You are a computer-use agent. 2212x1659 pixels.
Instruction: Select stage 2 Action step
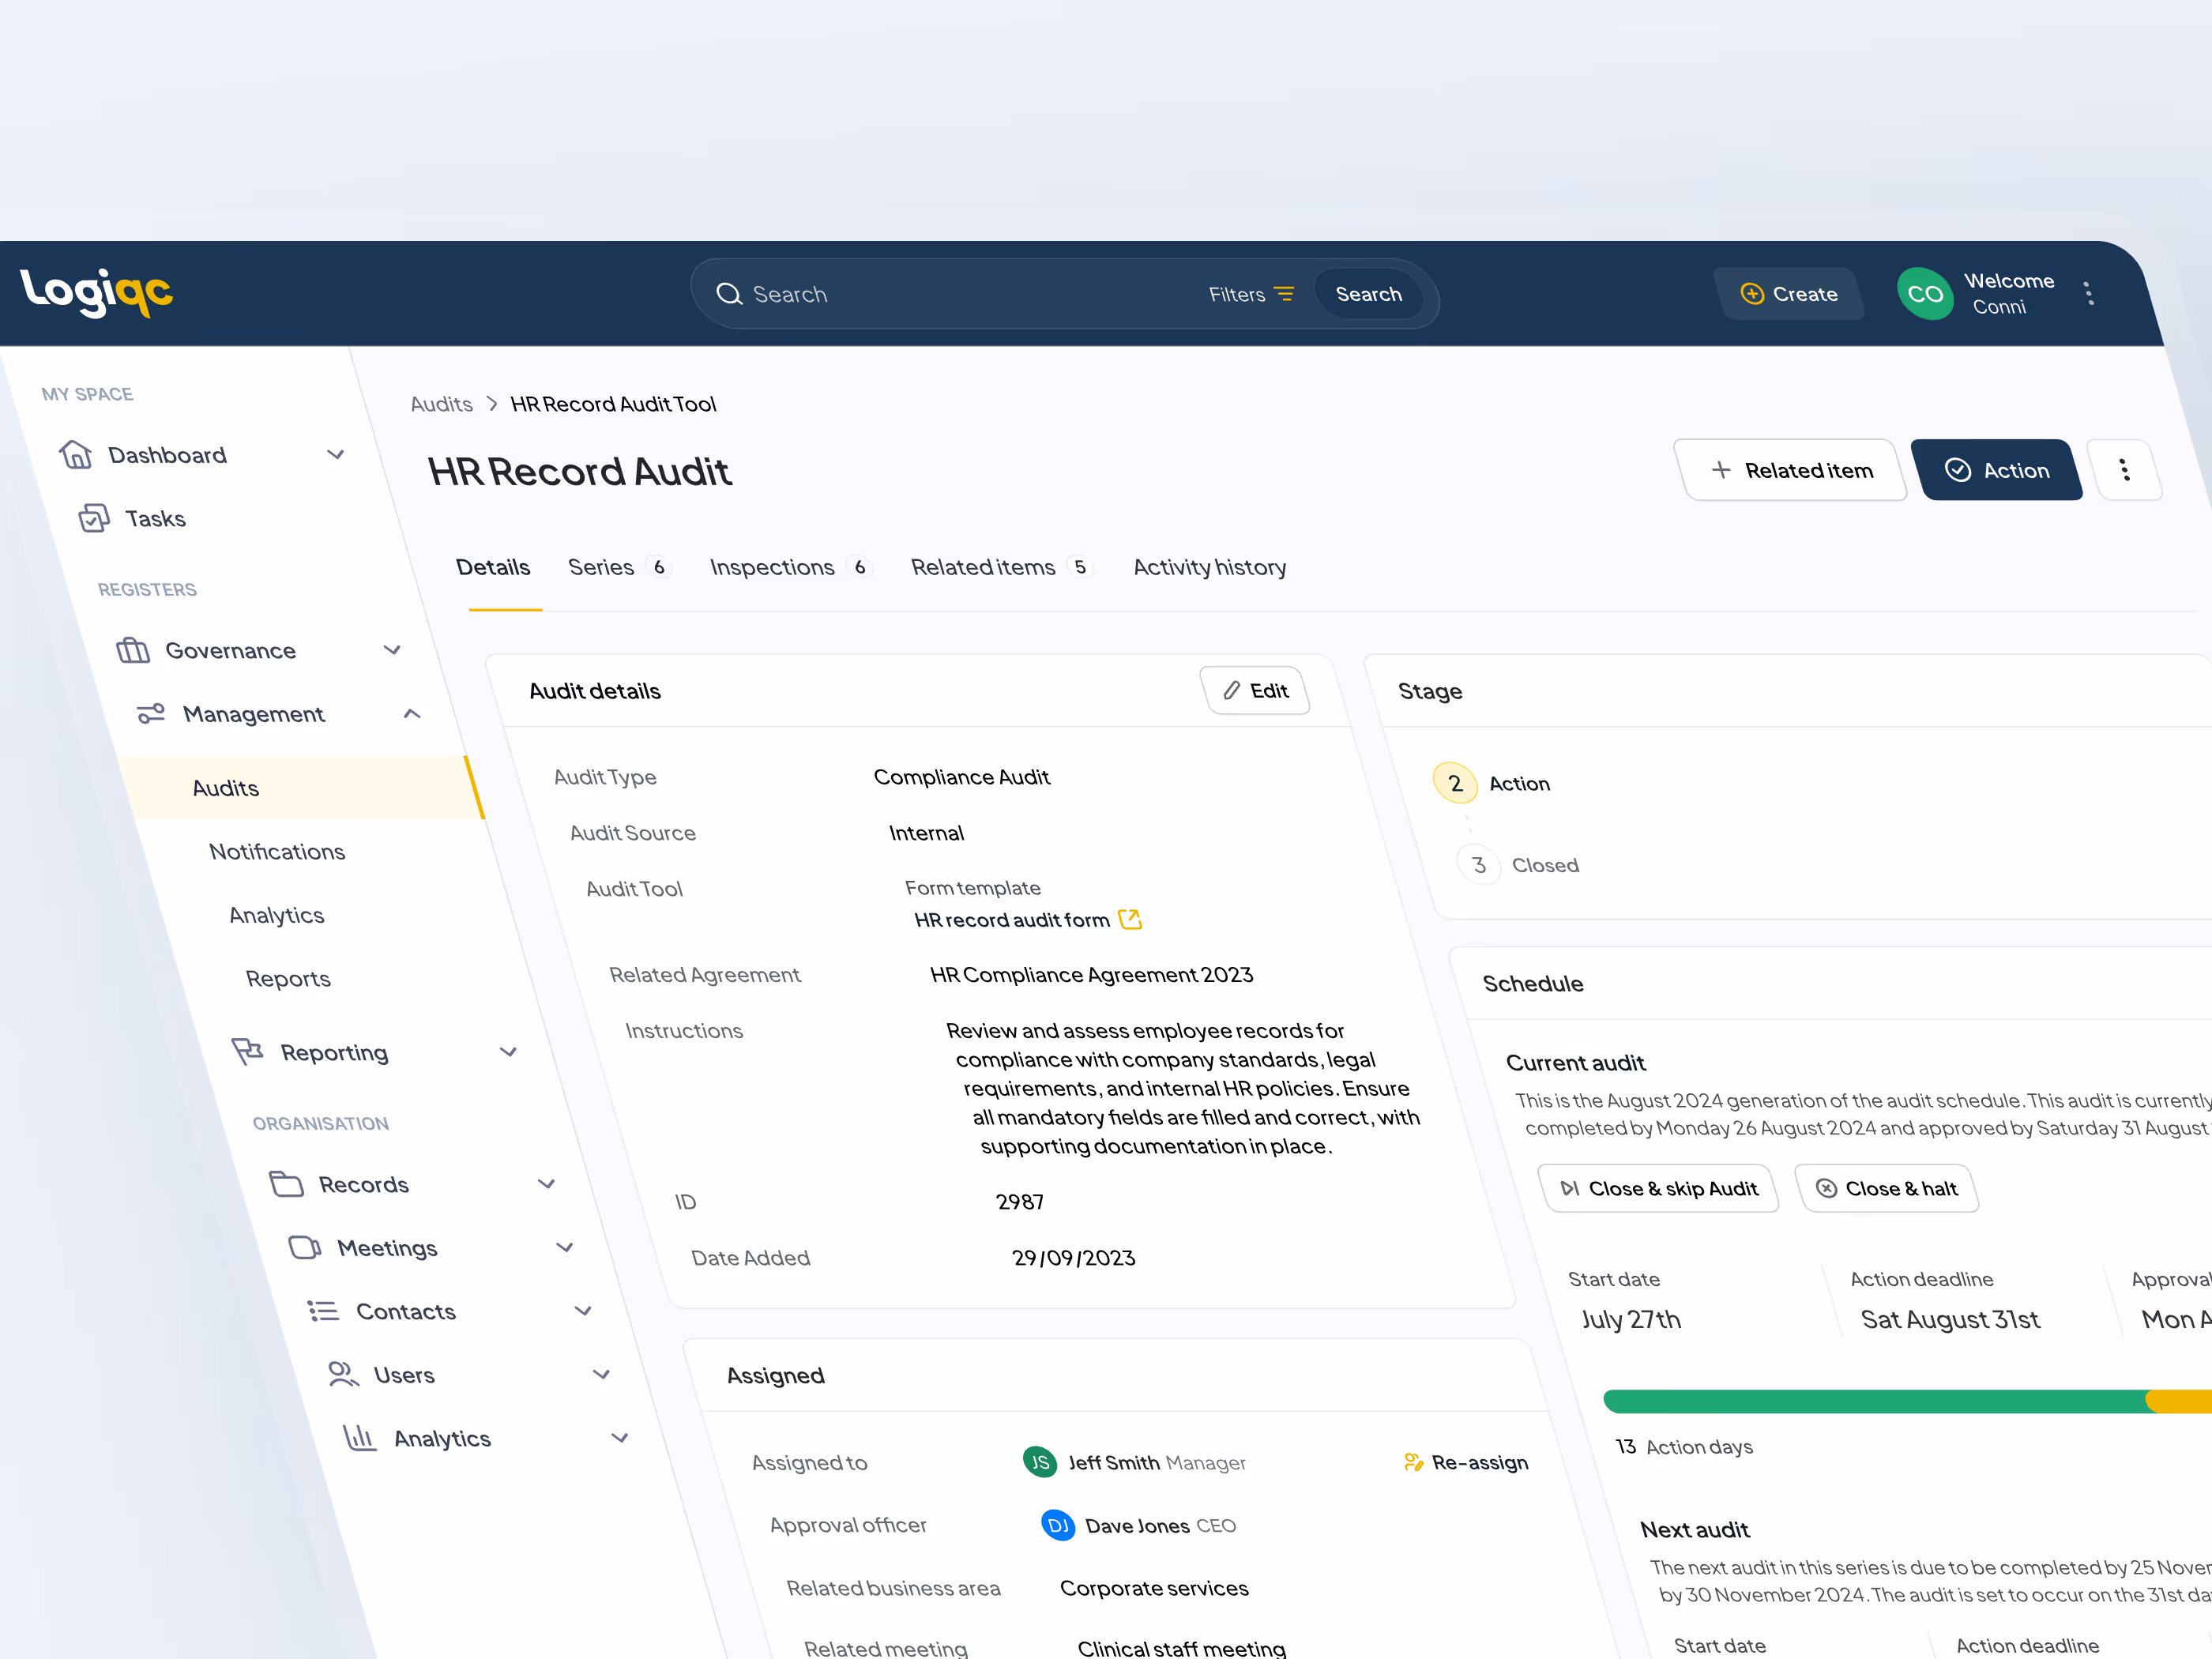click(1456, 784)
